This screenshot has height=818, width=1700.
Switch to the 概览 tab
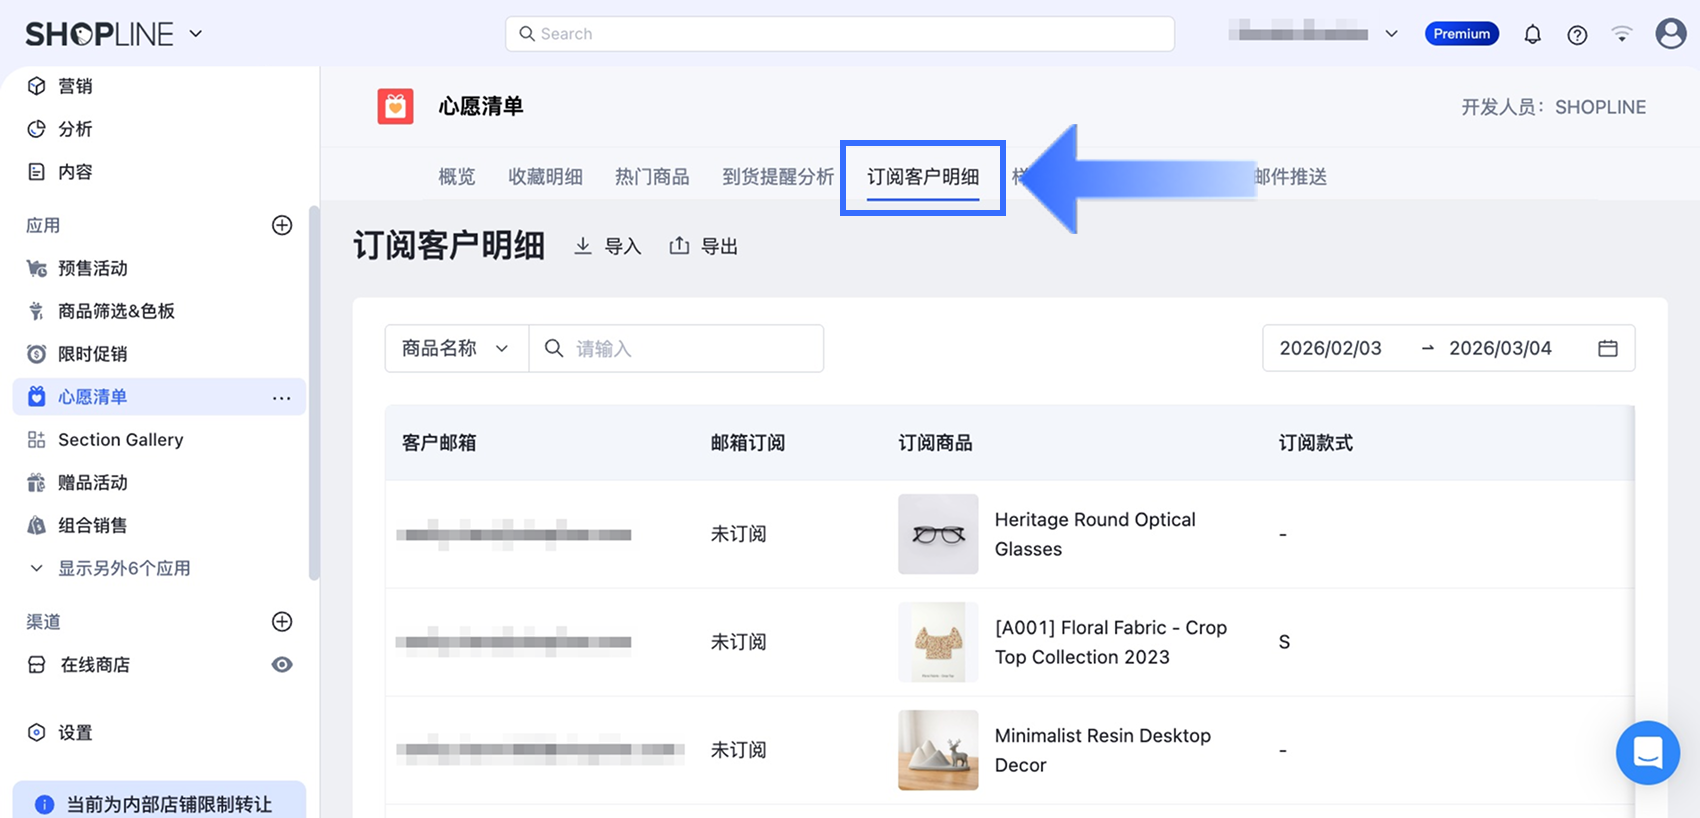click(x=457, y=177)
